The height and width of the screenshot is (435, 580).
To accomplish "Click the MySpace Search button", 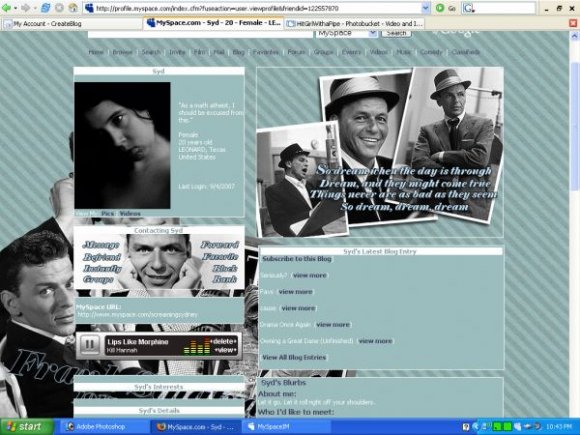I will tap(396, 33).
